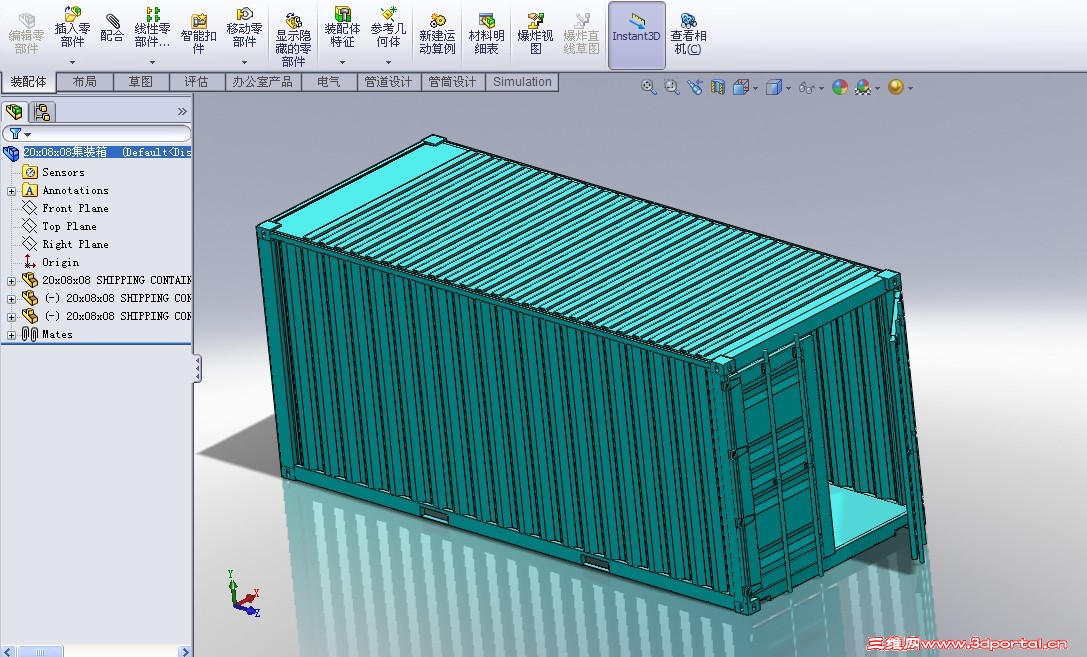Click the tree filter input field
1087x657 pixels.
pos(96,133)
